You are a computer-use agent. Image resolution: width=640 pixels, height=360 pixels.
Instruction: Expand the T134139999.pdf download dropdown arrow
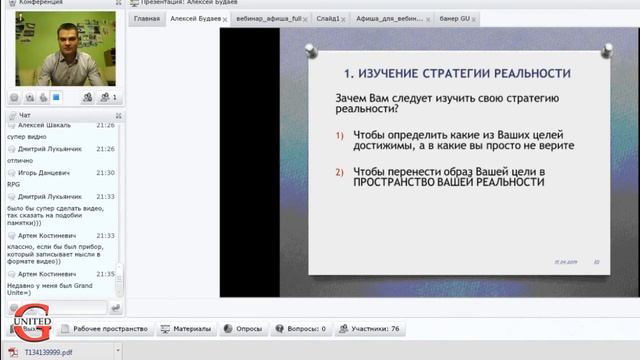[x=118, y=350]
